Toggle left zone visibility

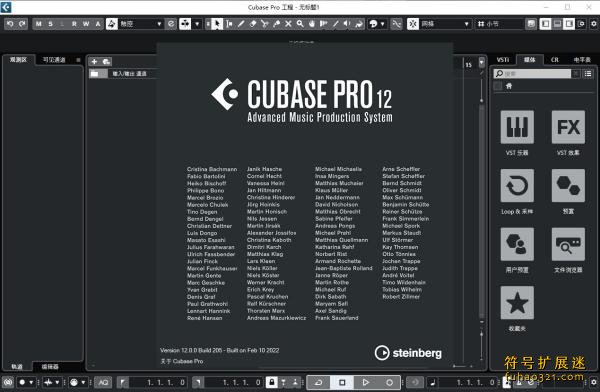pos(545,24)
